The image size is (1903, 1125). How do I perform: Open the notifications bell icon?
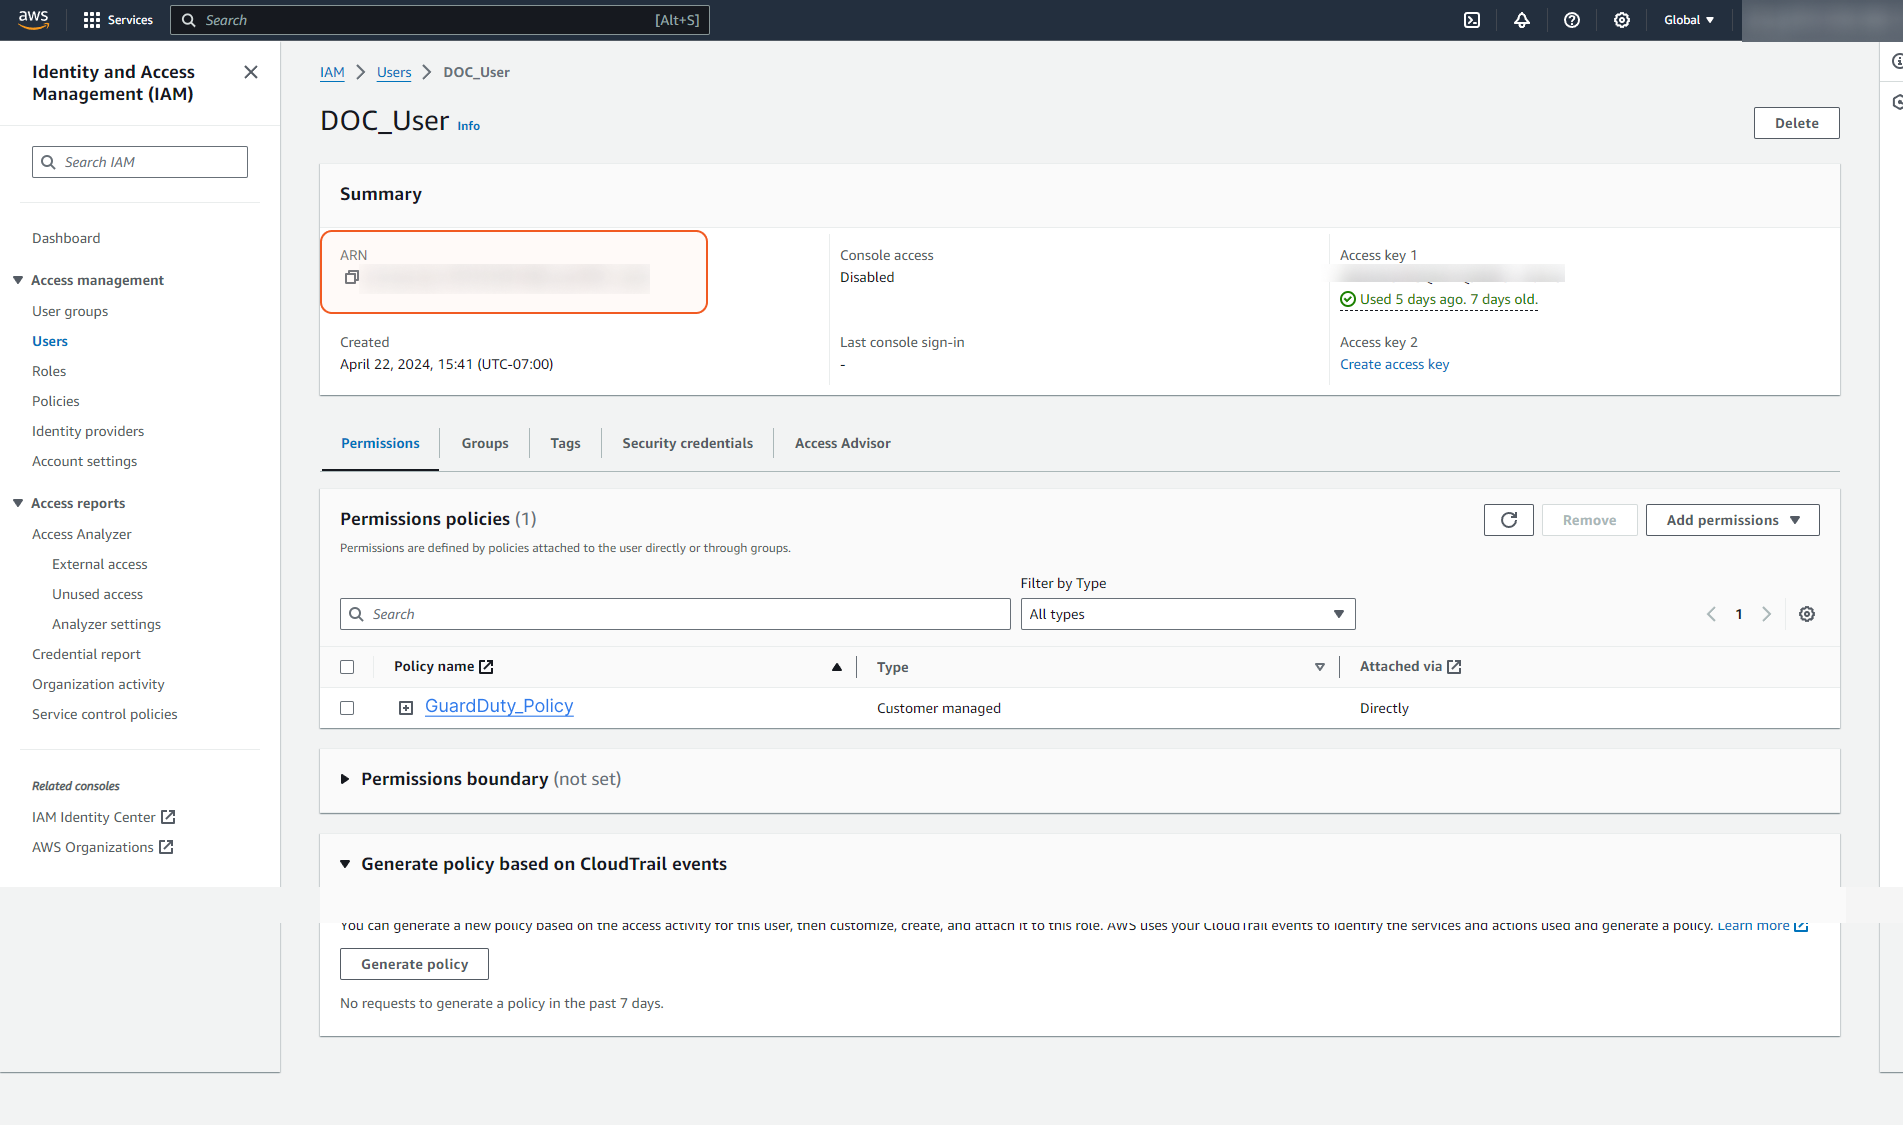click(x=1521, y=20)
